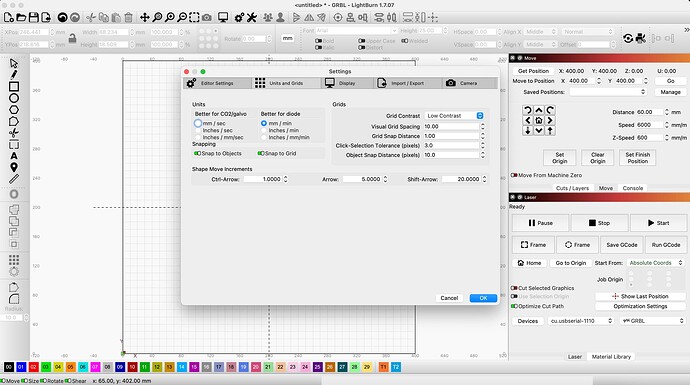Select mm / min units radio
Viewport: 690px width, 385px height.
coord(264,123)
